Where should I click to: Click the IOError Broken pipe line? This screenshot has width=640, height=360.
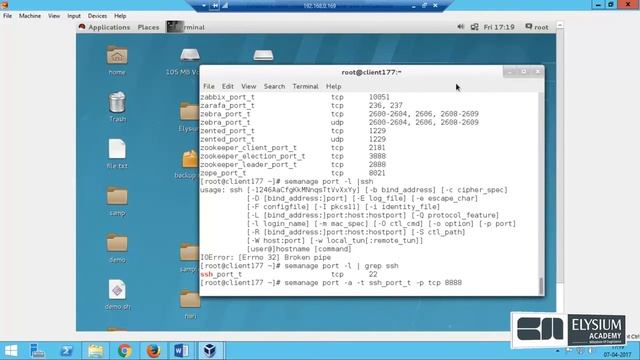tap(265, 258)
